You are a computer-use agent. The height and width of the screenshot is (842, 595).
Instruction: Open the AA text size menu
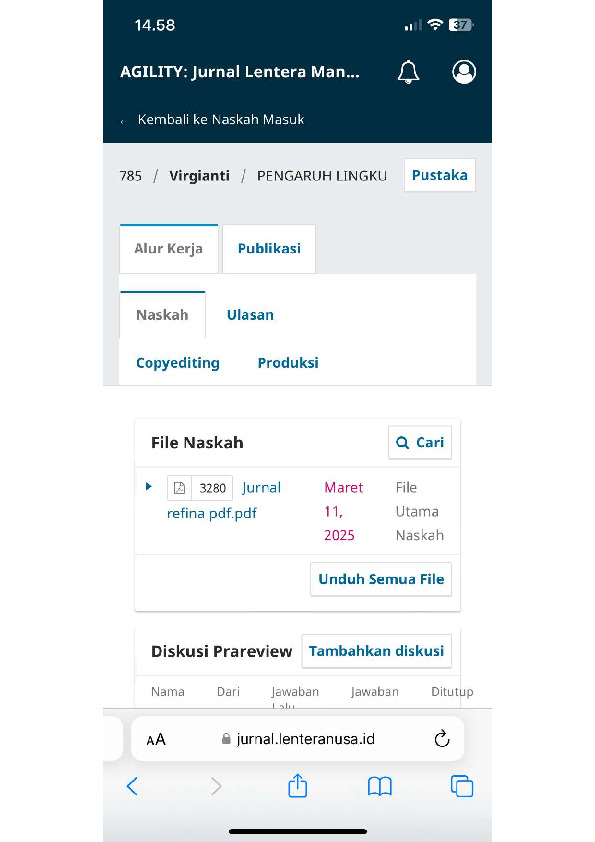(x=156, y=739)
